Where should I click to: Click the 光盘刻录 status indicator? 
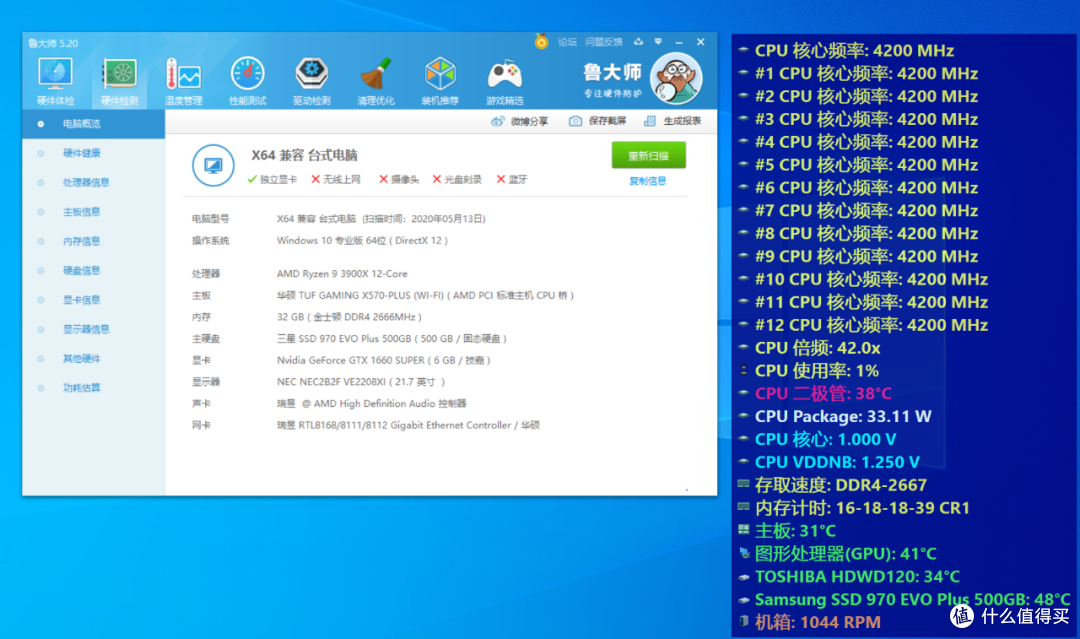click(x=457, y=179)
